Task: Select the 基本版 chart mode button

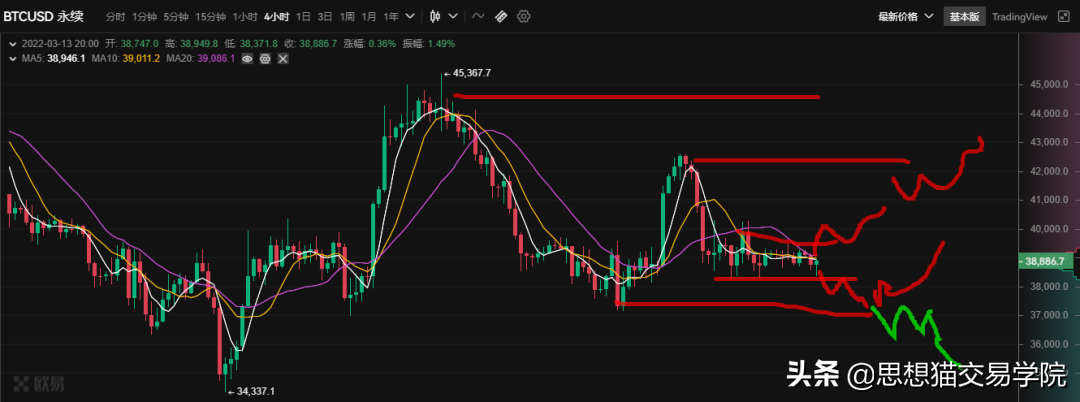Action: click(964, 17)
